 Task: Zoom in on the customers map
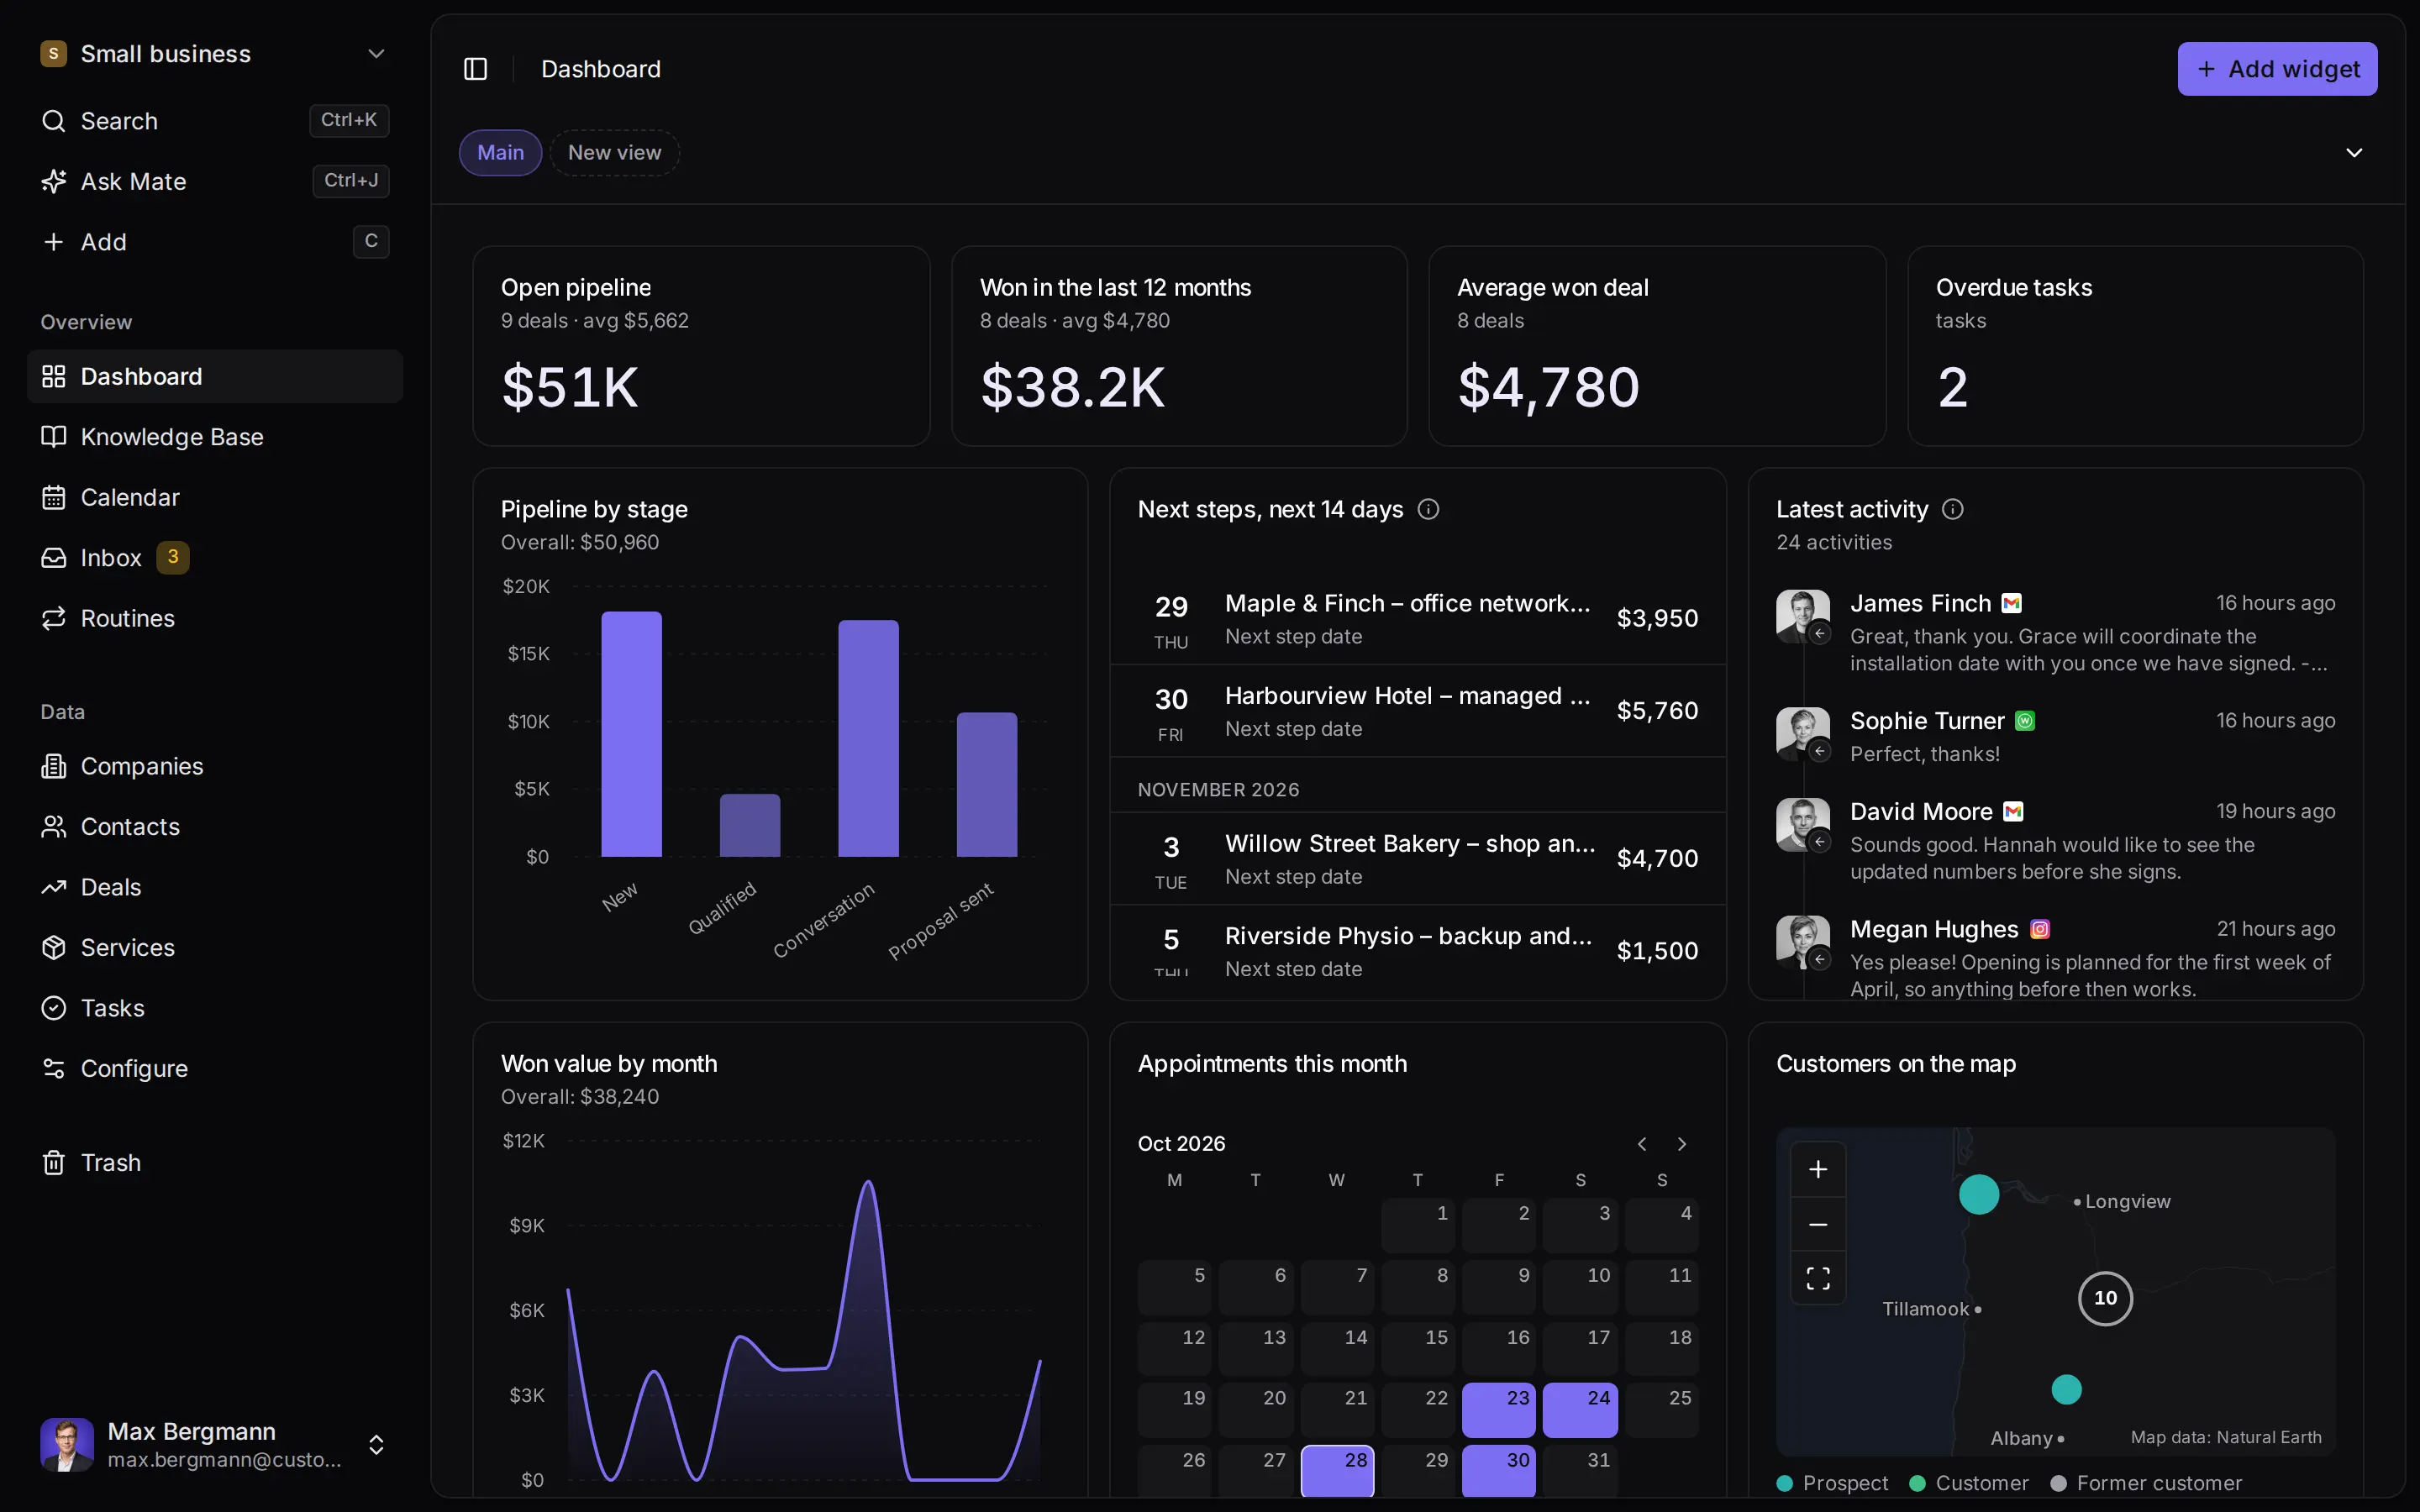click(1818, 1169)
